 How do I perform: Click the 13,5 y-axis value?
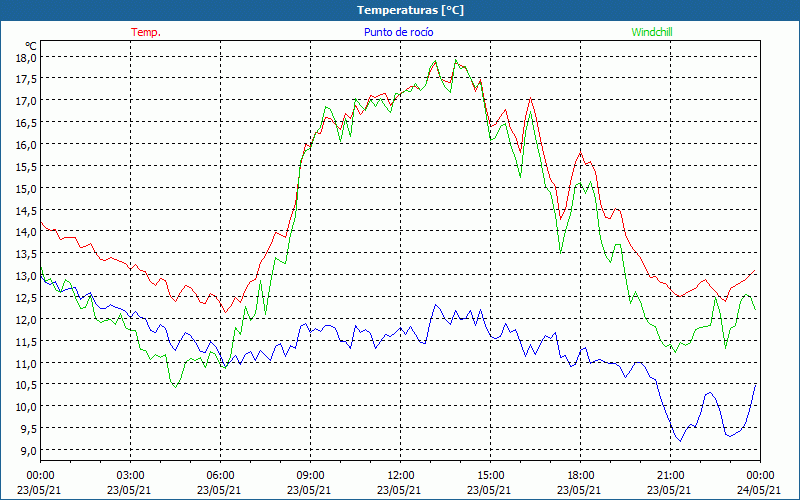(x=26, y=254)
